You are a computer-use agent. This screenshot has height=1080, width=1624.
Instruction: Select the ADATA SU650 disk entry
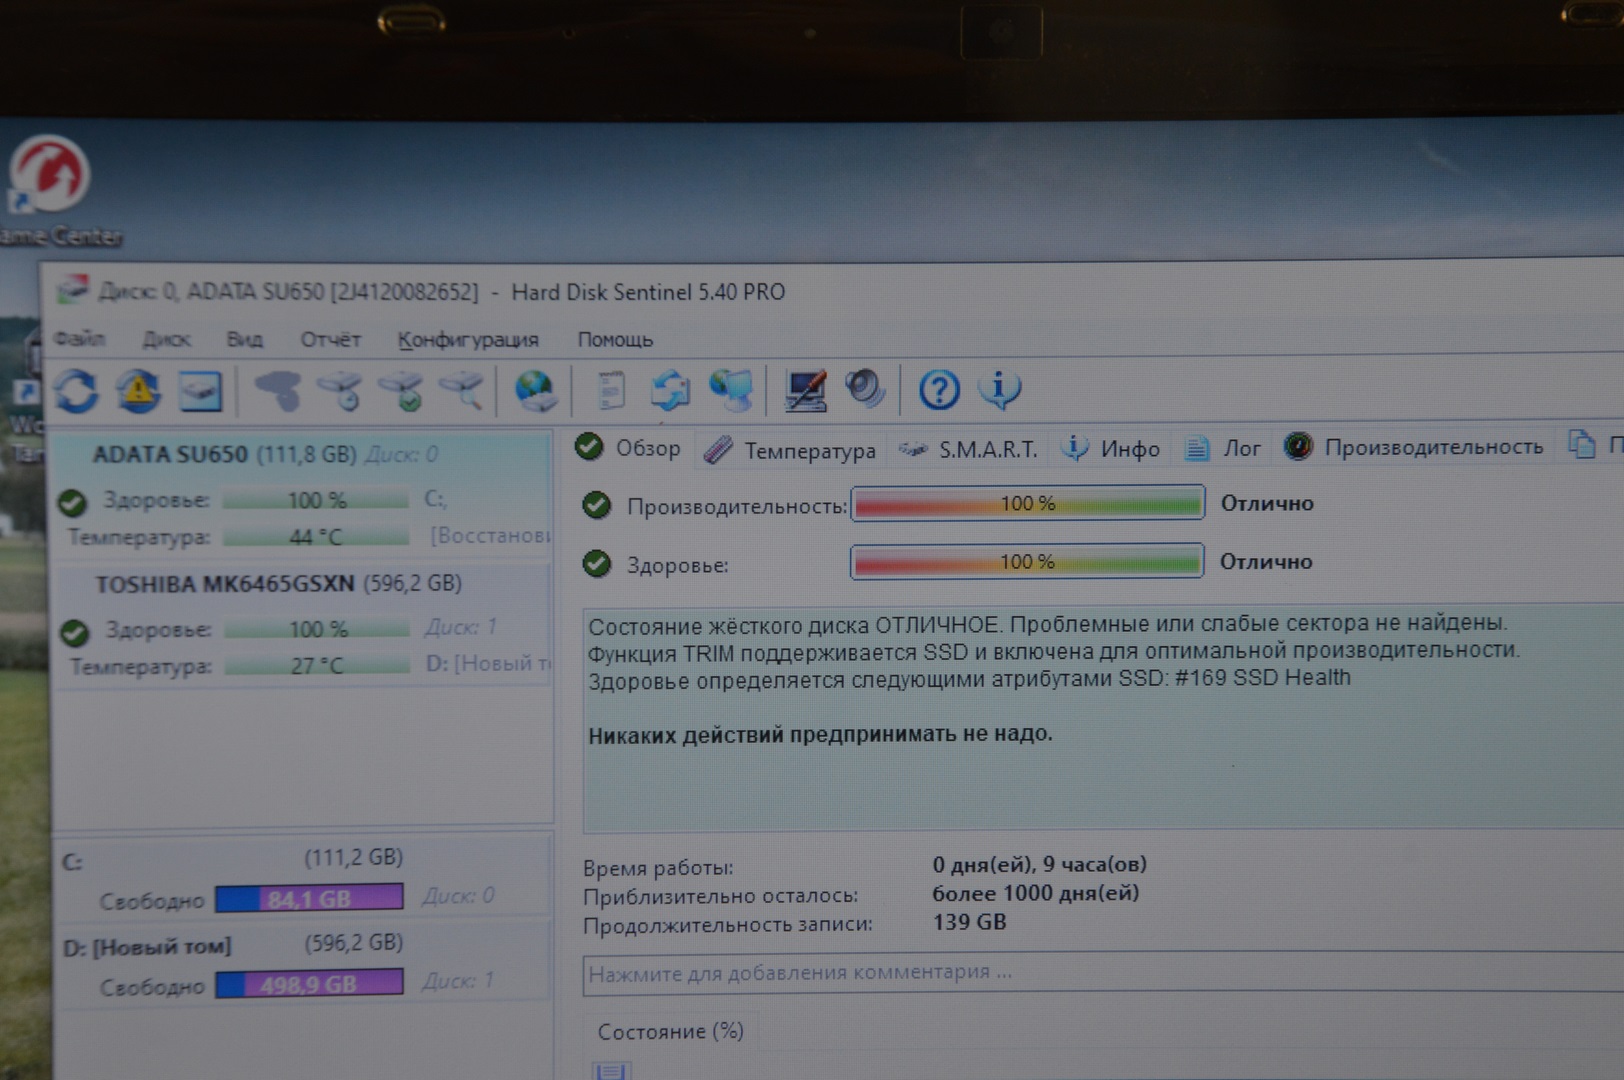coord(170,455)
